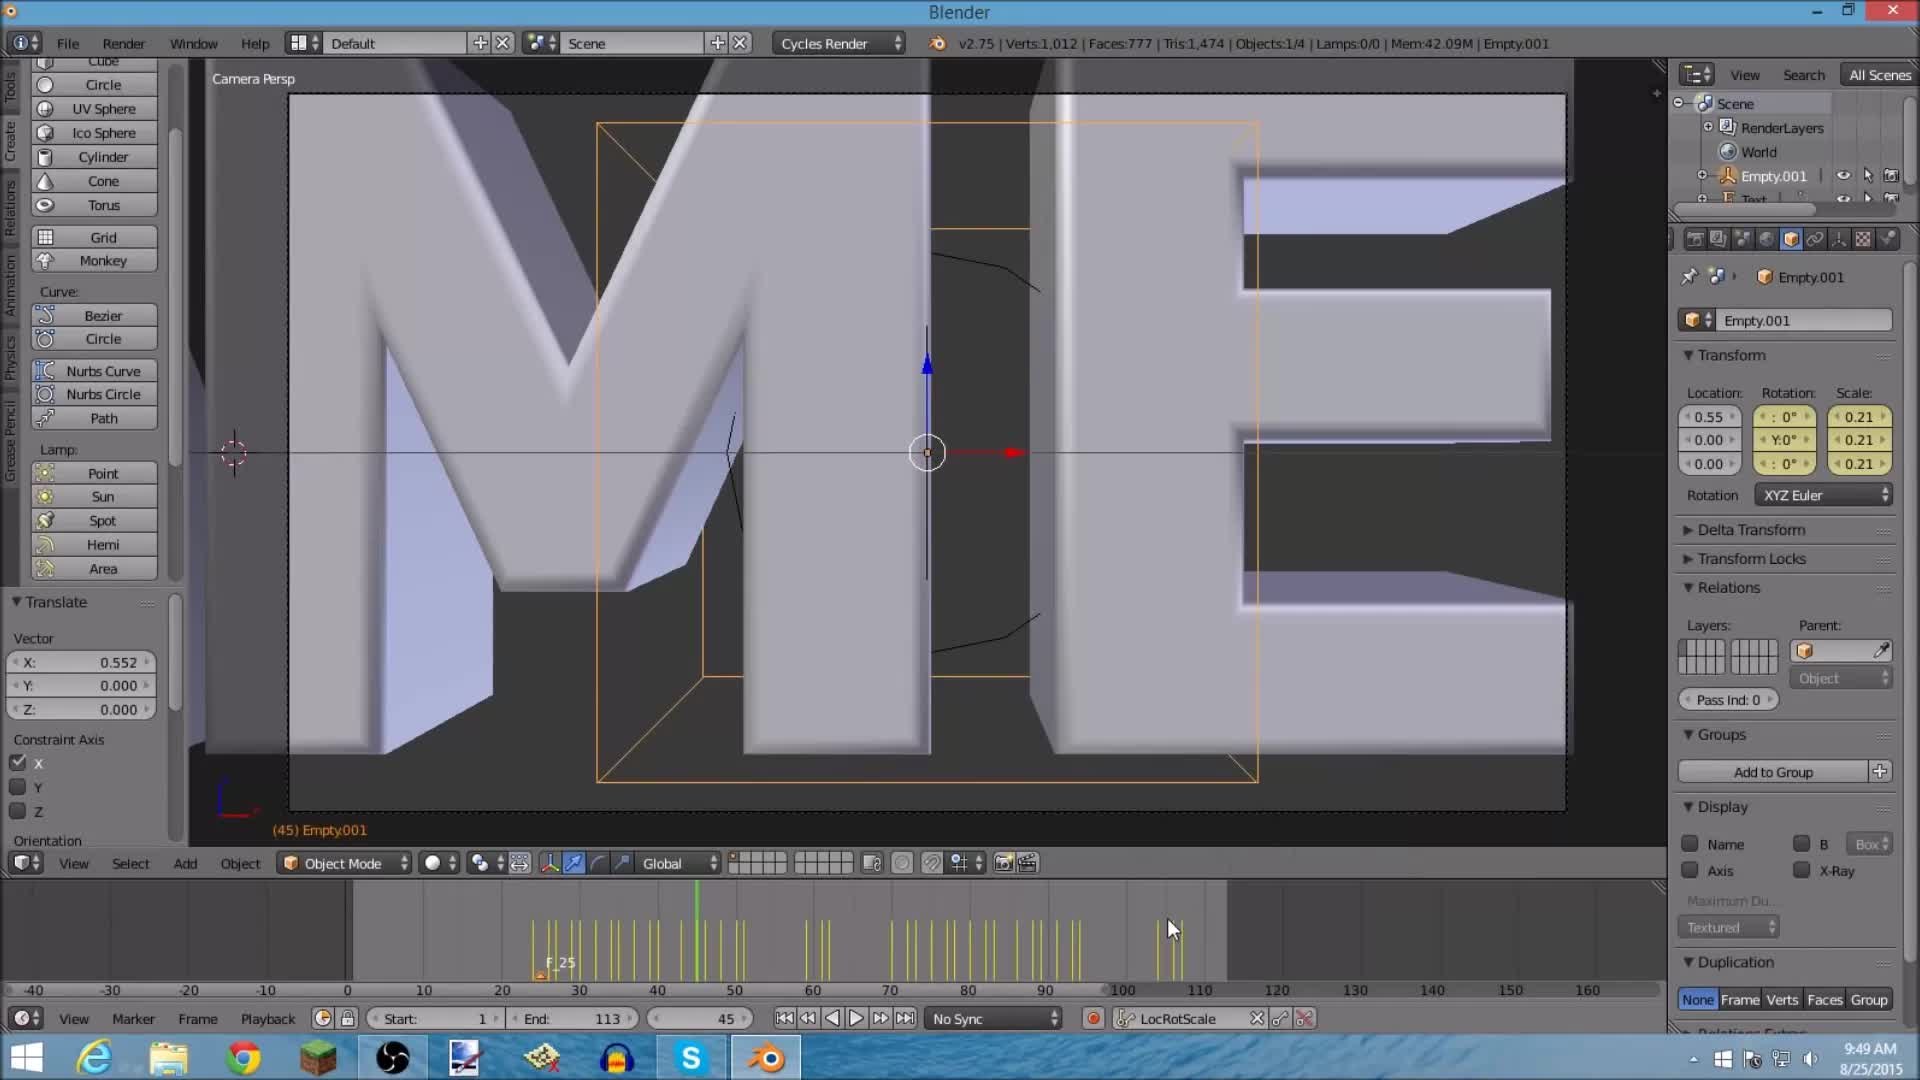The height and width of the screenshot is (1080, 1920).
Task: Click the Object Mode dropdown
Action: pyautogui.click(x=340, y=862)
